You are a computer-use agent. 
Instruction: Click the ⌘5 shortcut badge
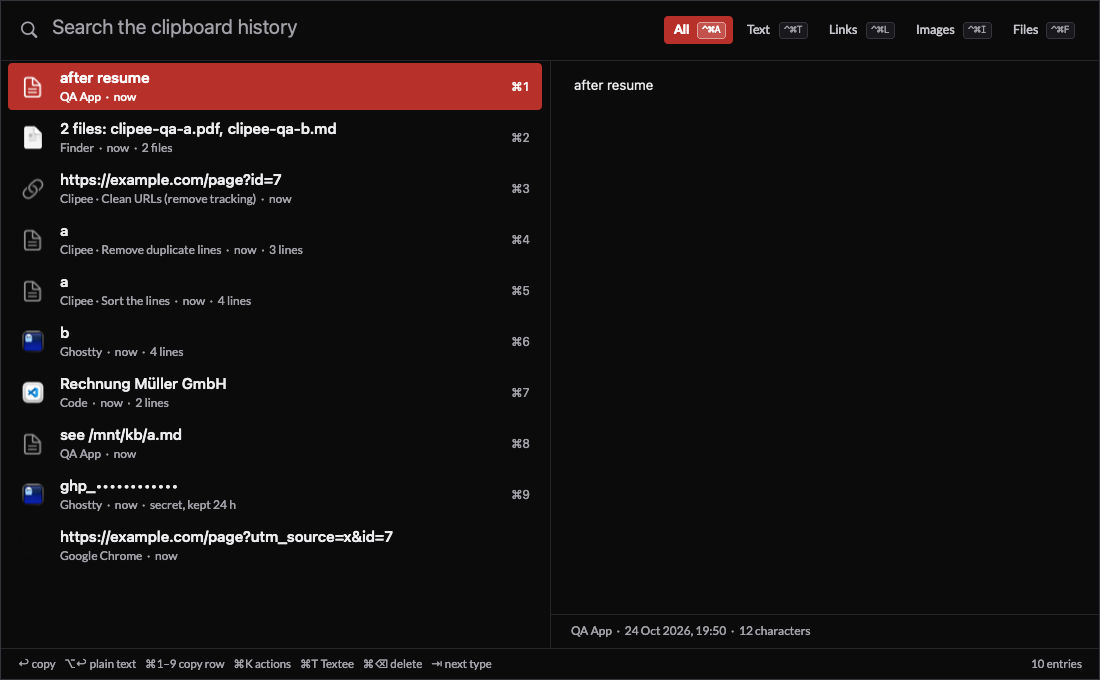520,291
